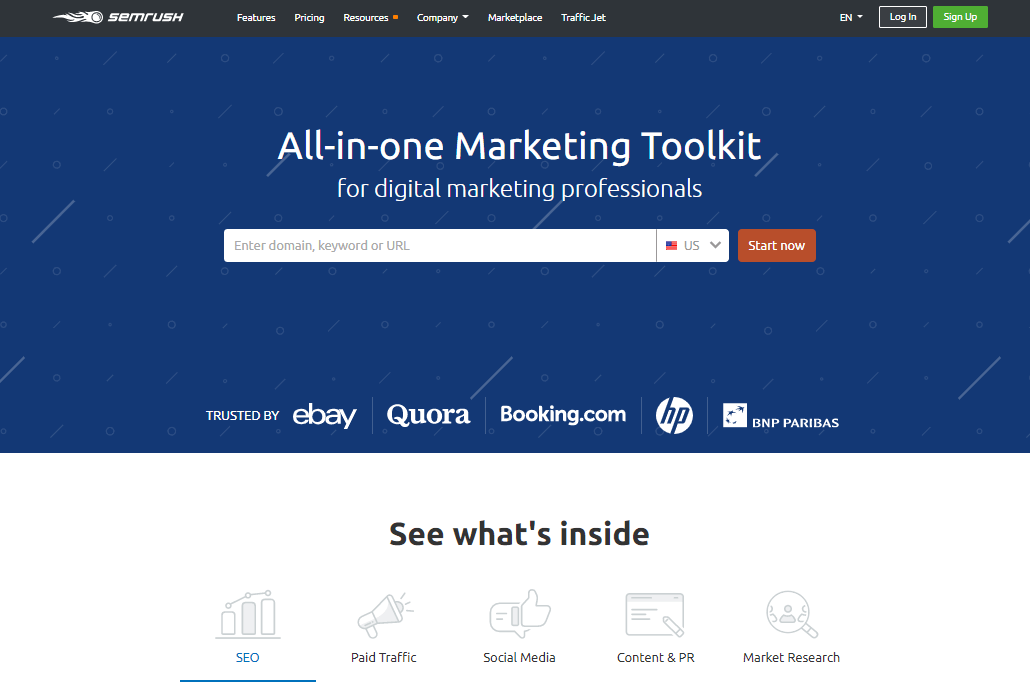Select the Social Media thumbs-up icon
This screenshot has width=1030, height=692.
(520, 614)
